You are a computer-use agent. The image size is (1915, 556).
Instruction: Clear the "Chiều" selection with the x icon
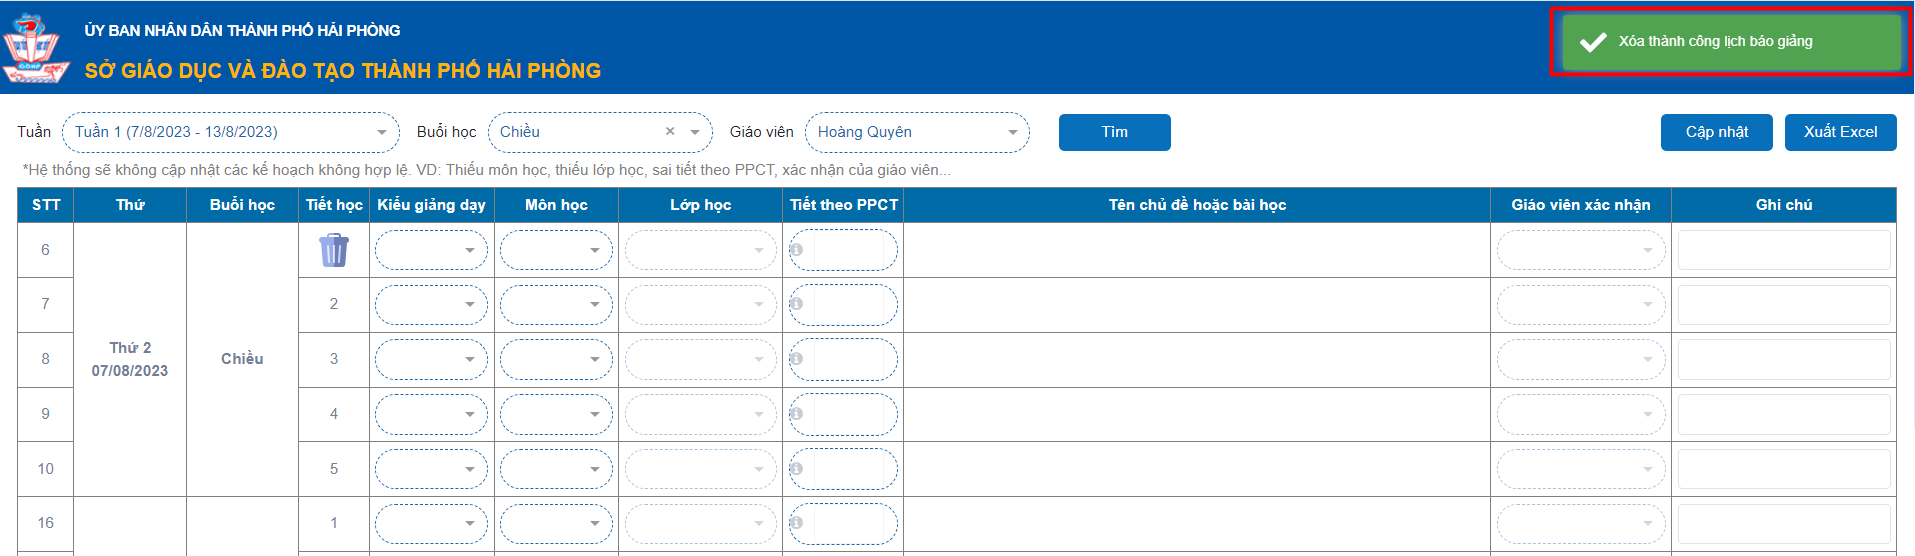click(670, 132)
